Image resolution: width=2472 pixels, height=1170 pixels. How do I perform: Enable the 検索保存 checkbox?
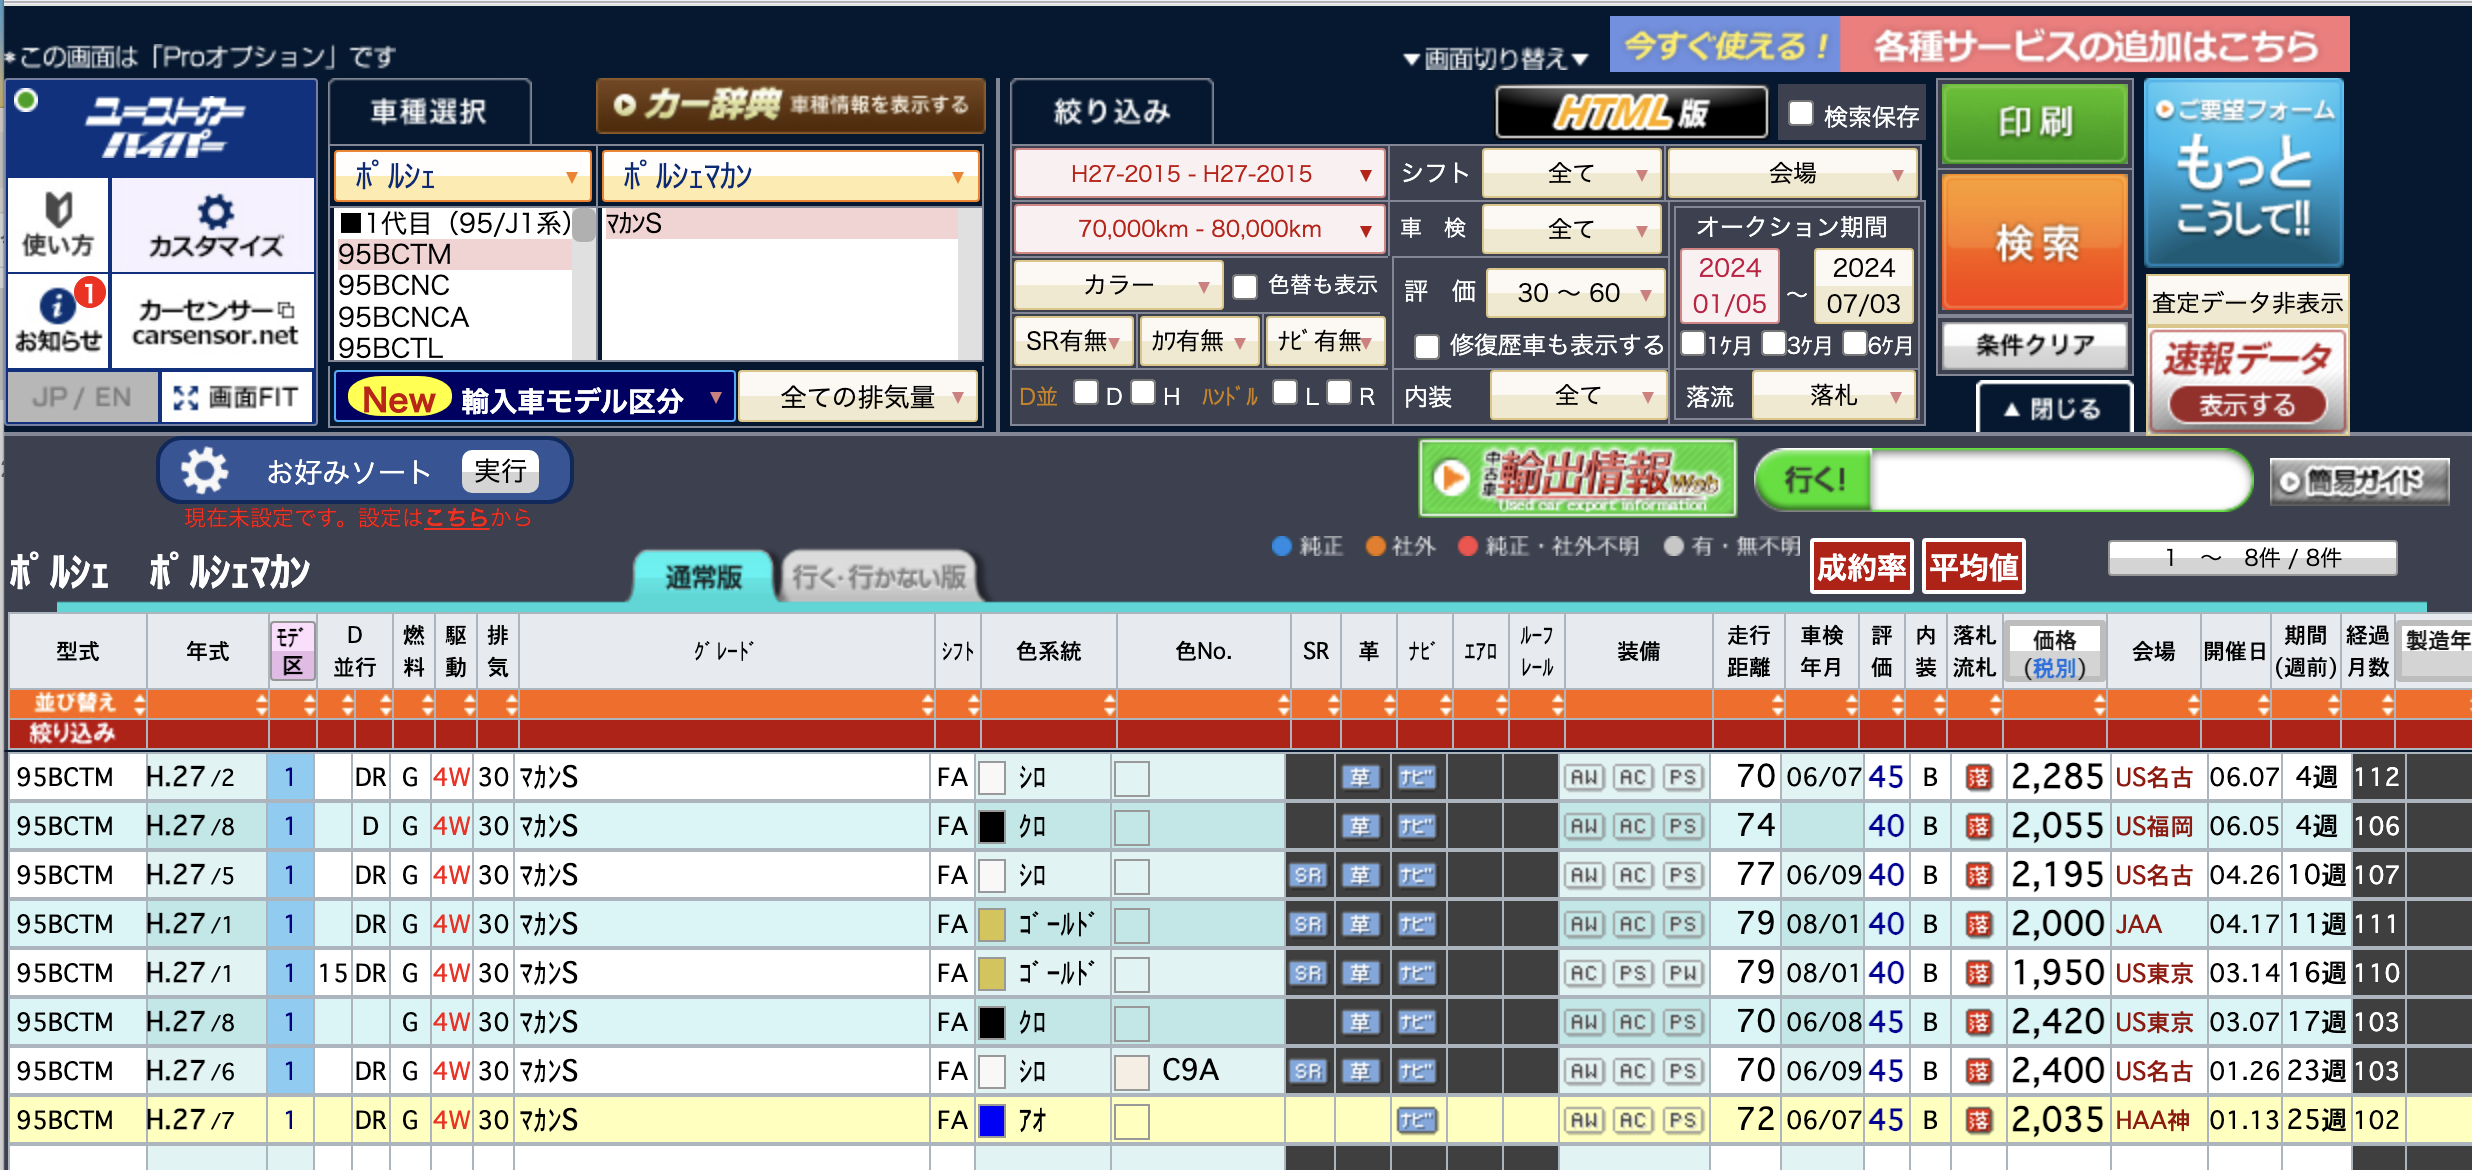pyautogui.click(x=1801, y=114)
